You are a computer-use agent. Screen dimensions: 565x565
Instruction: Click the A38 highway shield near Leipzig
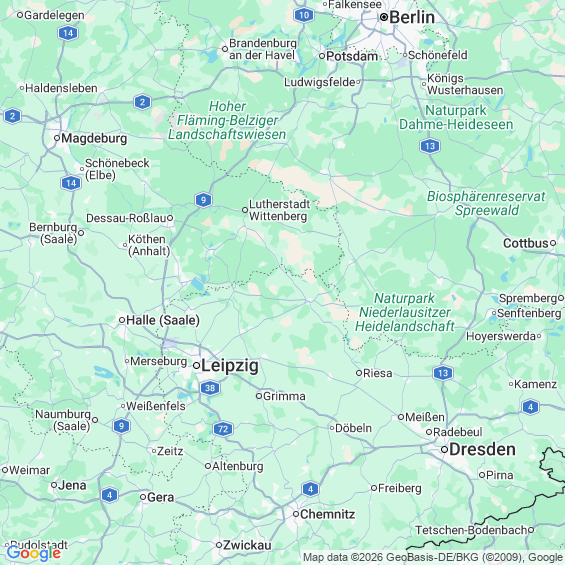210,388
